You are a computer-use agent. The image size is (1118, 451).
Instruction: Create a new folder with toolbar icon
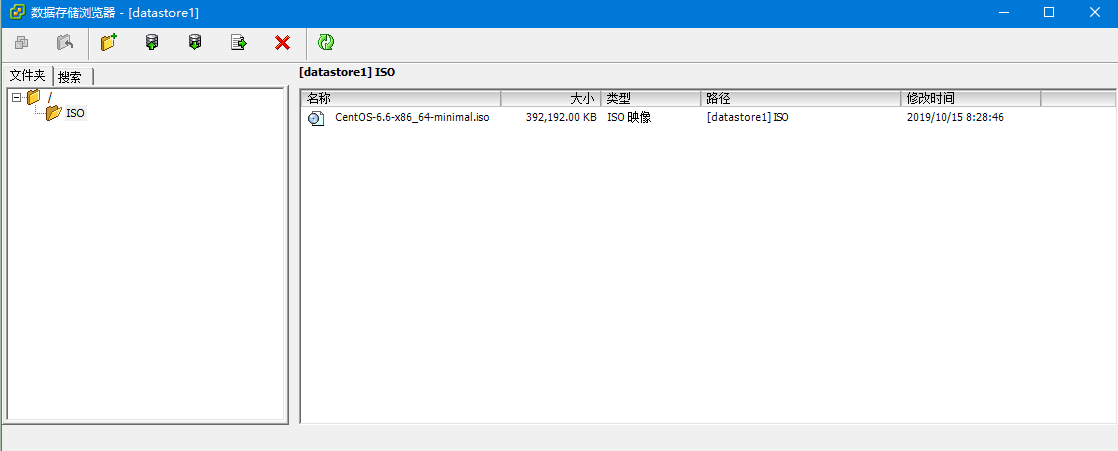click(x=108, y=43)
